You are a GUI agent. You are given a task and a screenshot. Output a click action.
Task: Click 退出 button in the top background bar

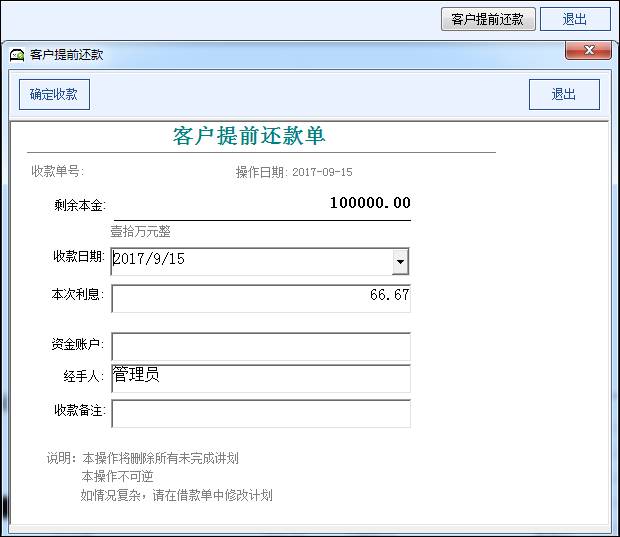click(x=575, y=19)
